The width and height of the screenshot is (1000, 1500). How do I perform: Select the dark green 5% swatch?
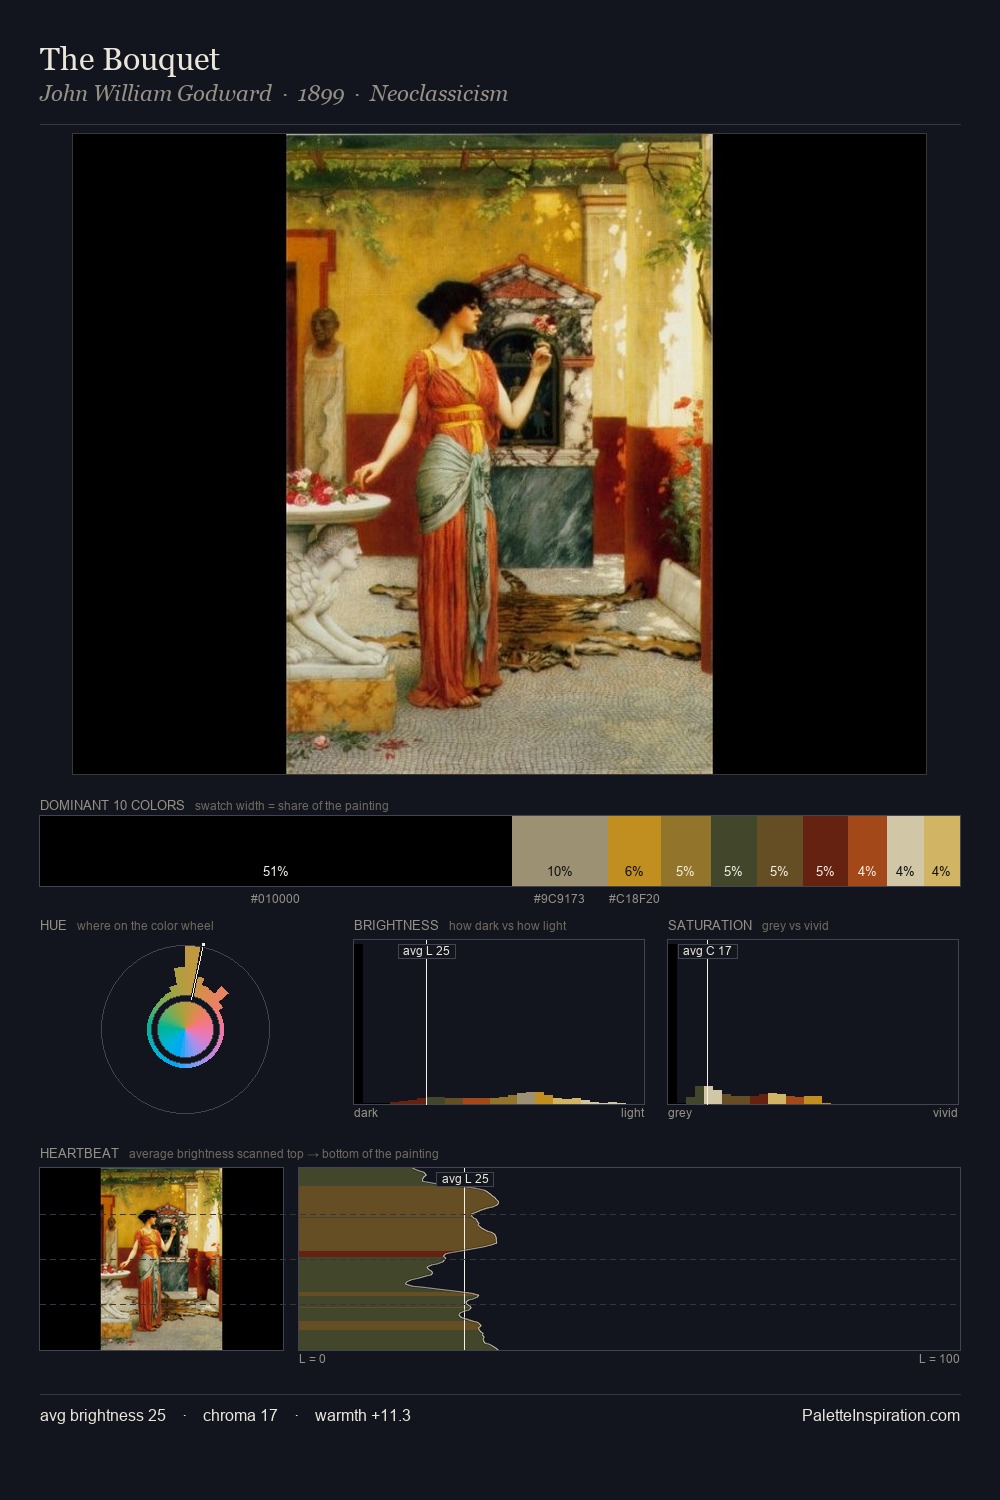click(734, 851)
